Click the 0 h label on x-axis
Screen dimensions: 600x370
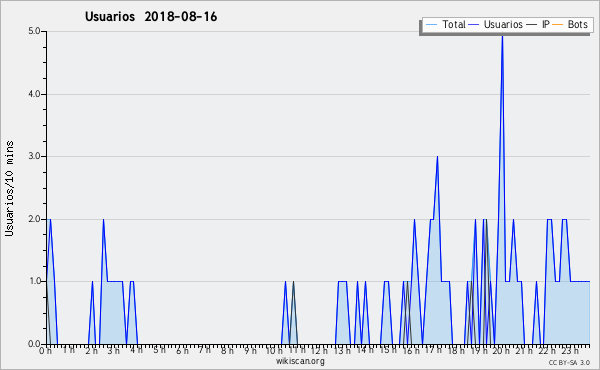[45, 350]
